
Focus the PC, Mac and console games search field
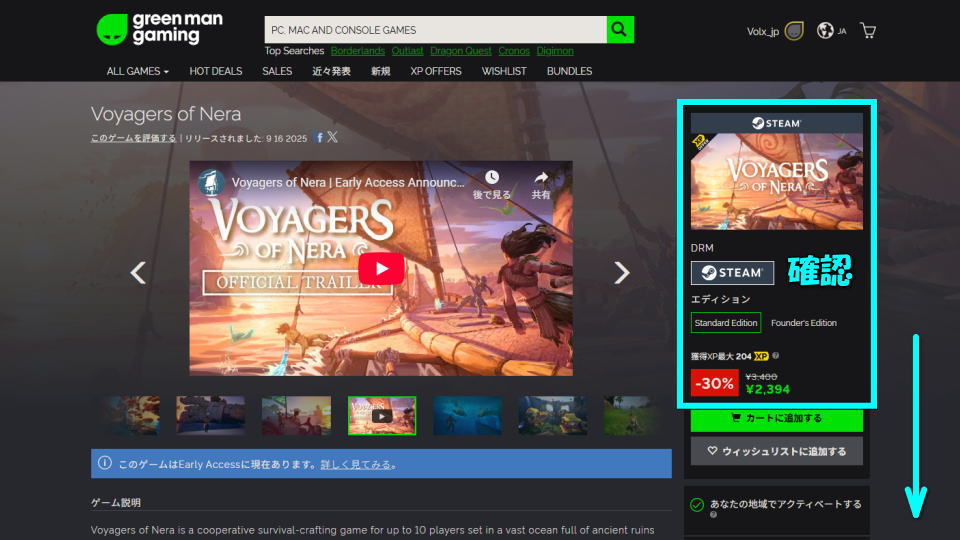[435, 29]
